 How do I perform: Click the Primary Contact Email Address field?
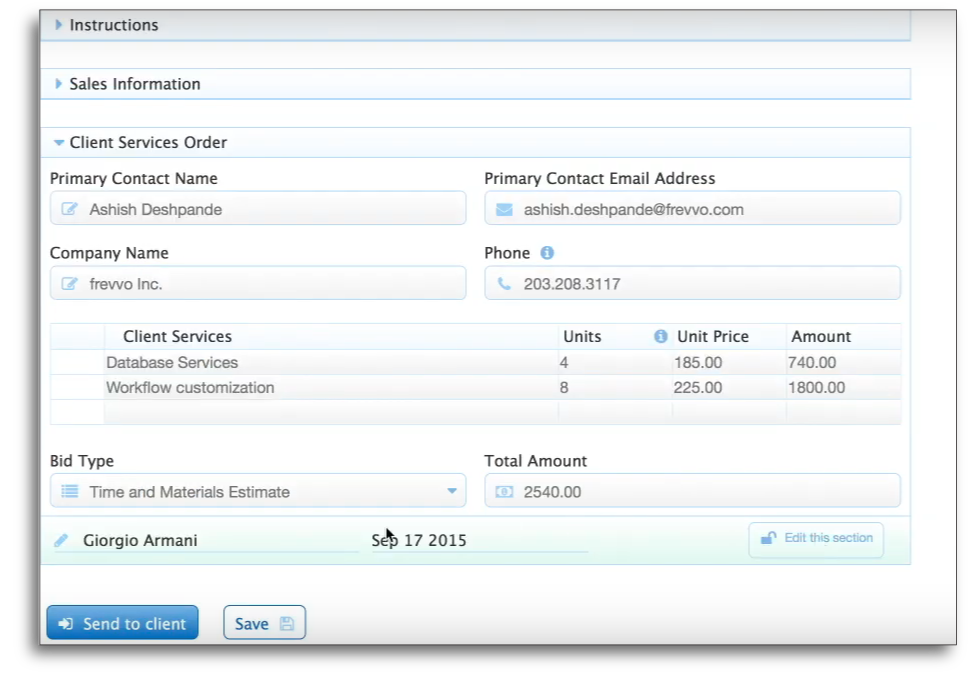click(x=692, y=208)
